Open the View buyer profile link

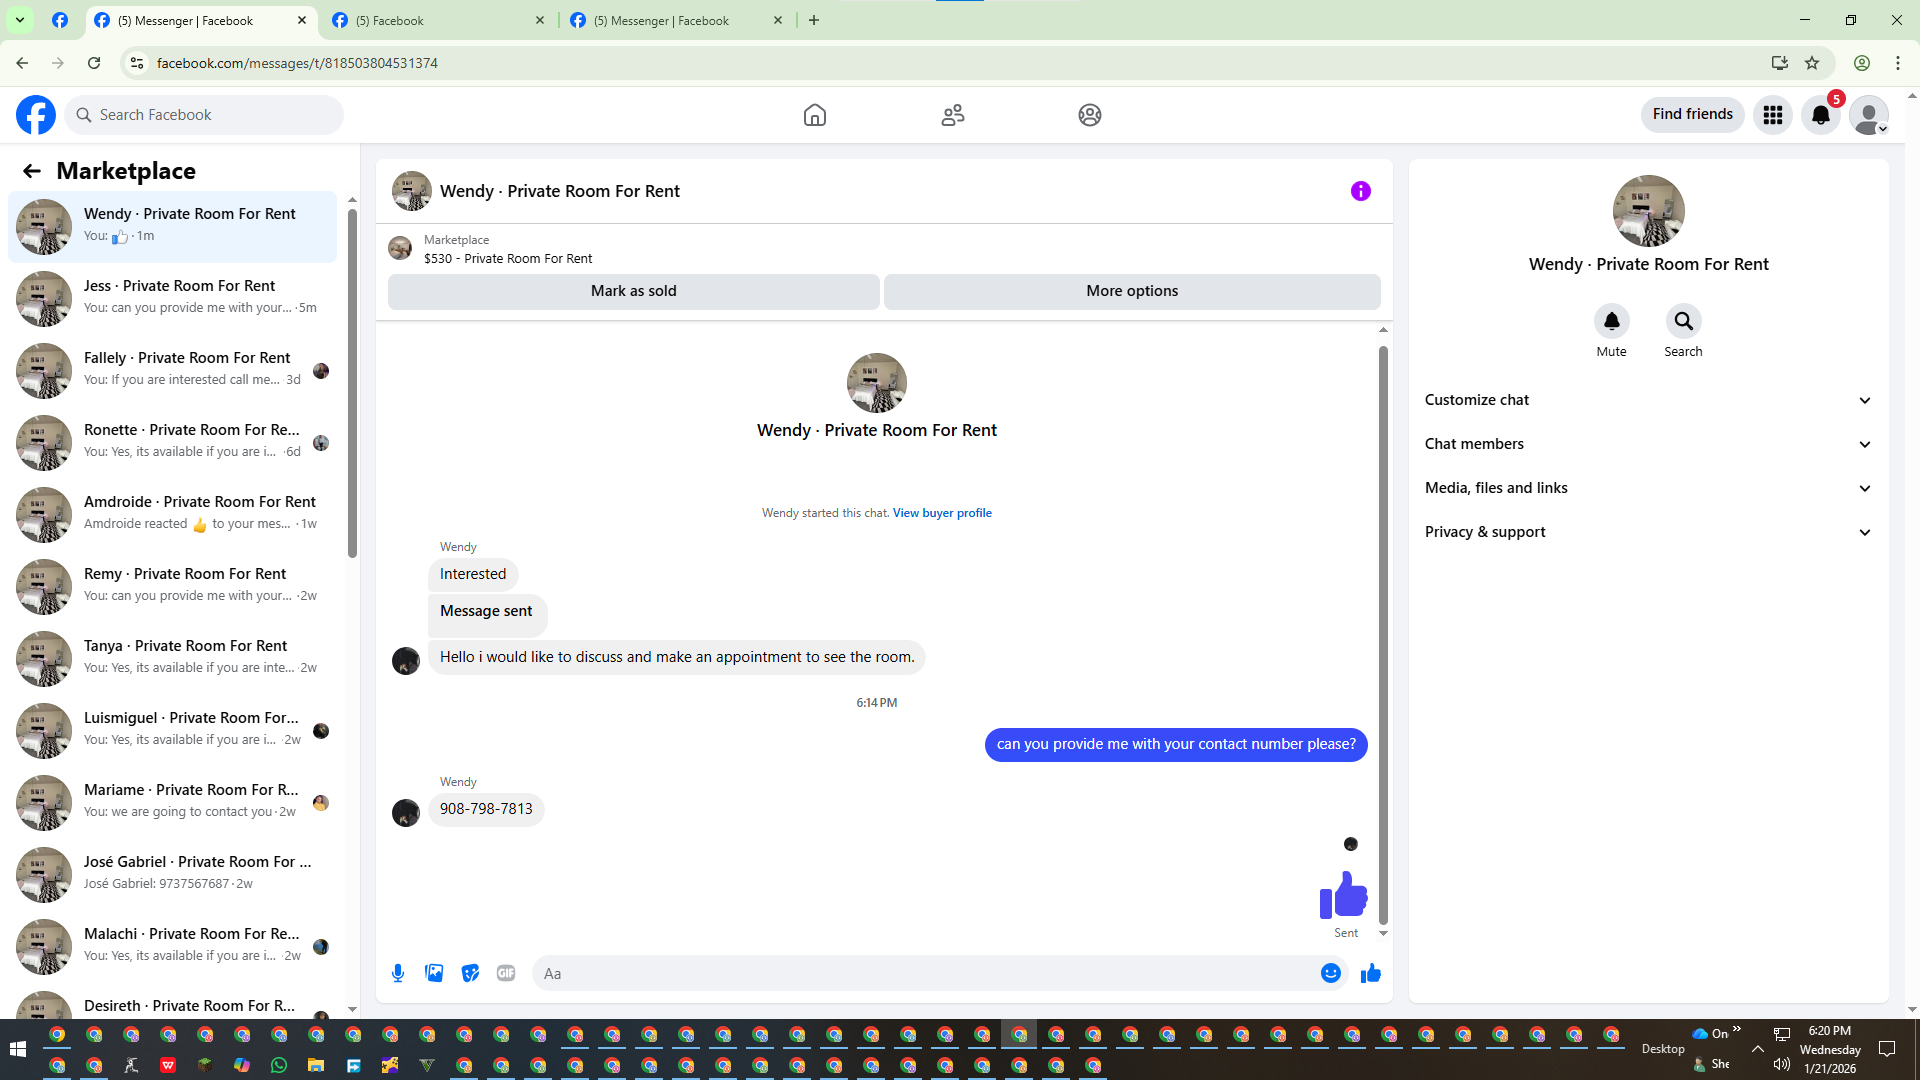942,513
